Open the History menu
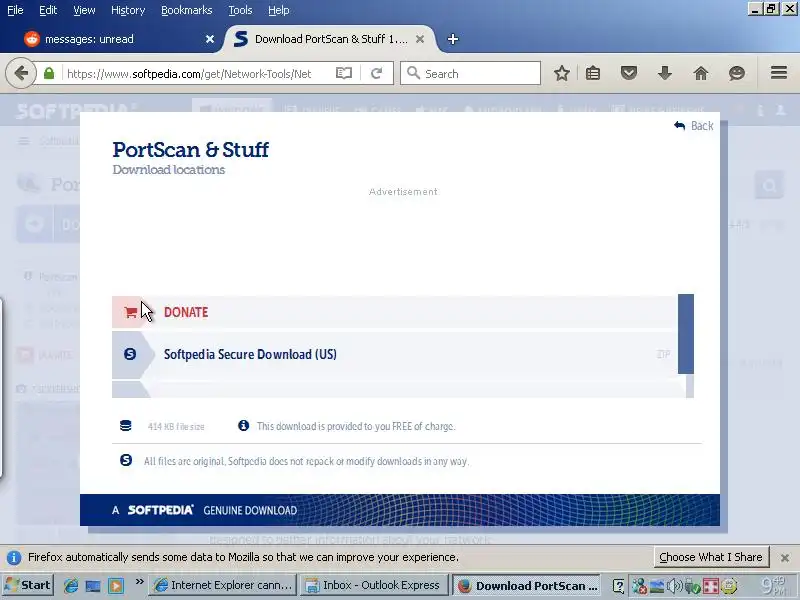800x600 pixels. 128,10
